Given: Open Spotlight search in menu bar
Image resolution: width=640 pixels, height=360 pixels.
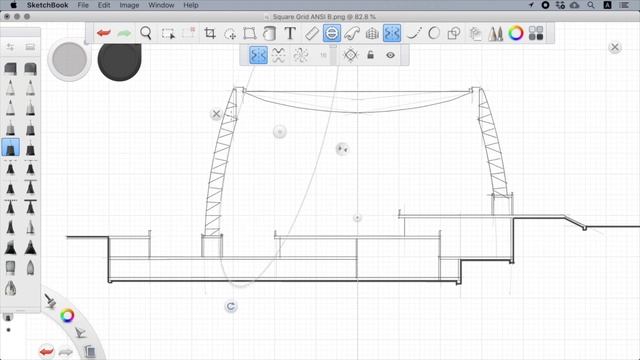Looking at the screenshot, I should (591, 5).
